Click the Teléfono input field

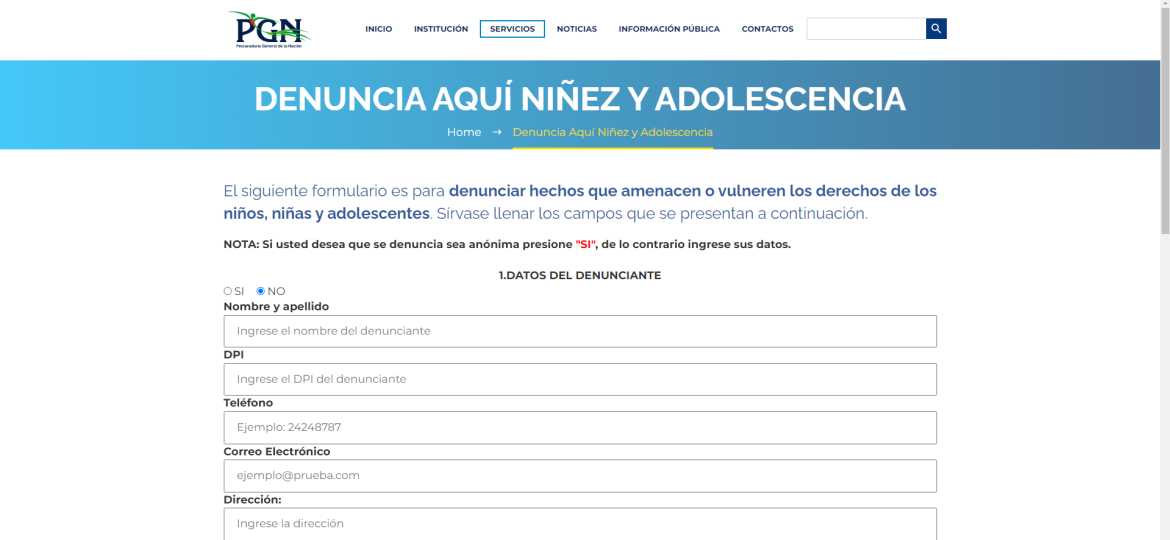click(580, 427)
